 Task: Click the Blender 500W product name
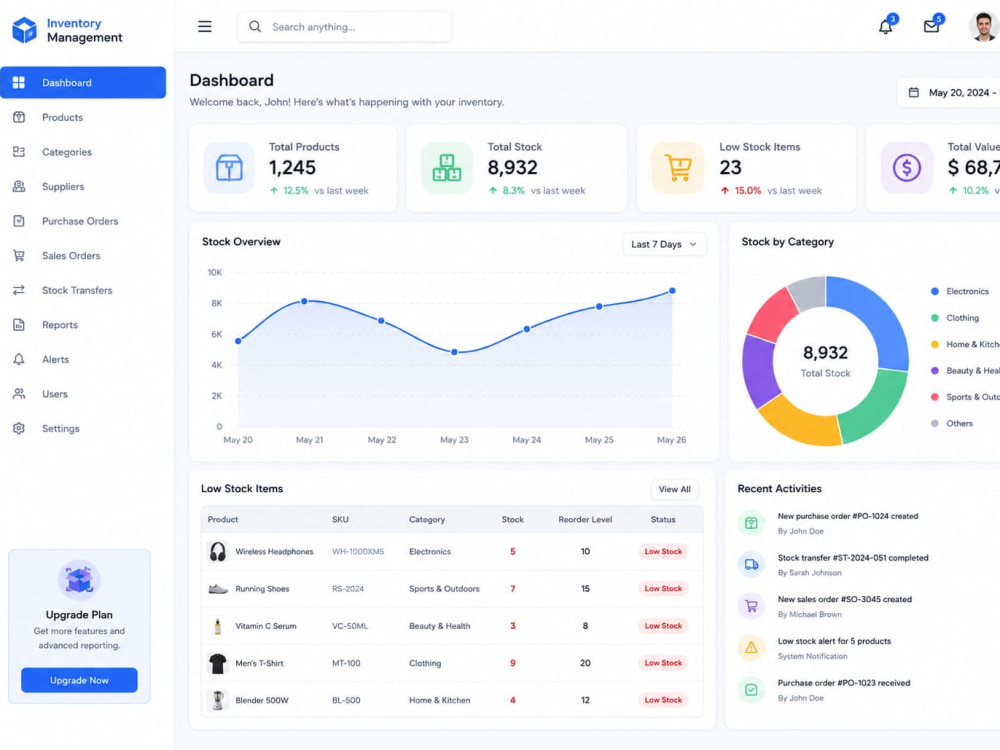pyautogui.click(x=261, y=700)
